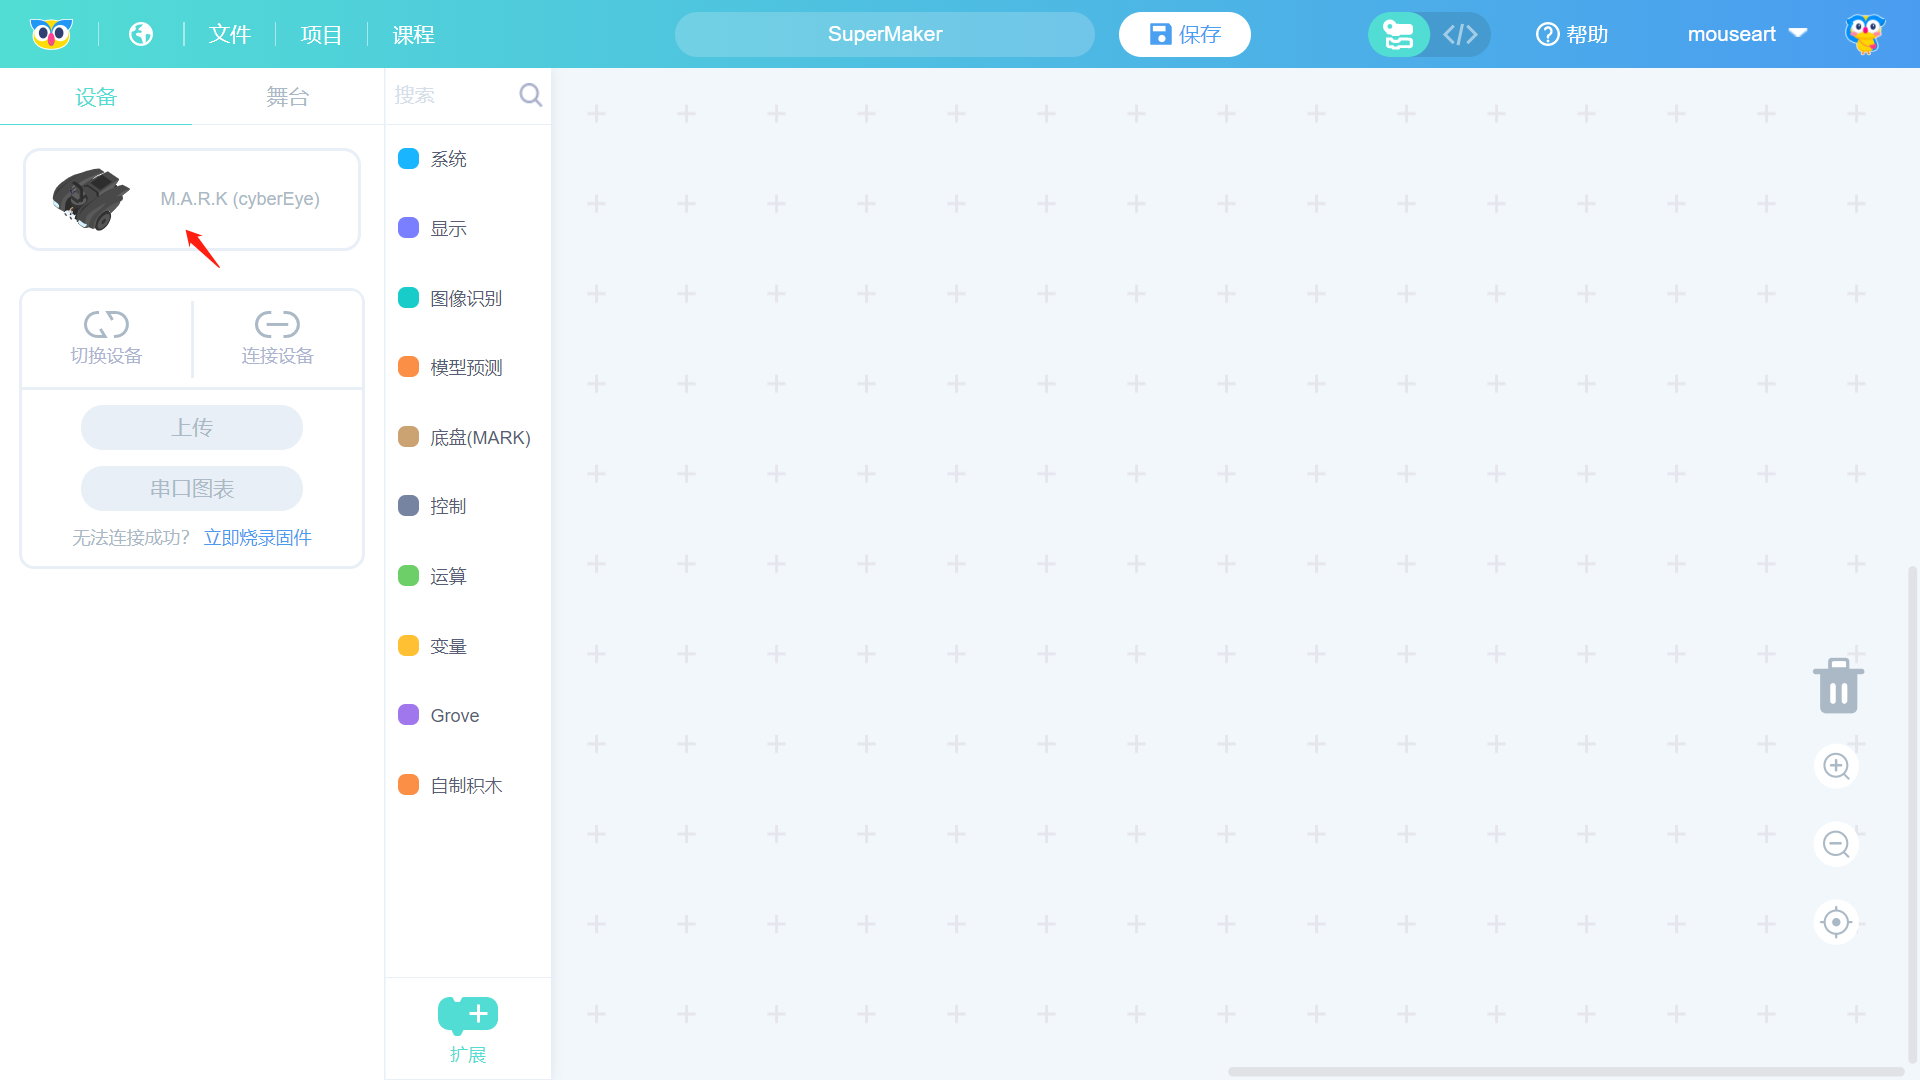The height and width of the screenshot is (1080, 1920).
Task: Click the switch device icon
Action: [x=106, y=325]
